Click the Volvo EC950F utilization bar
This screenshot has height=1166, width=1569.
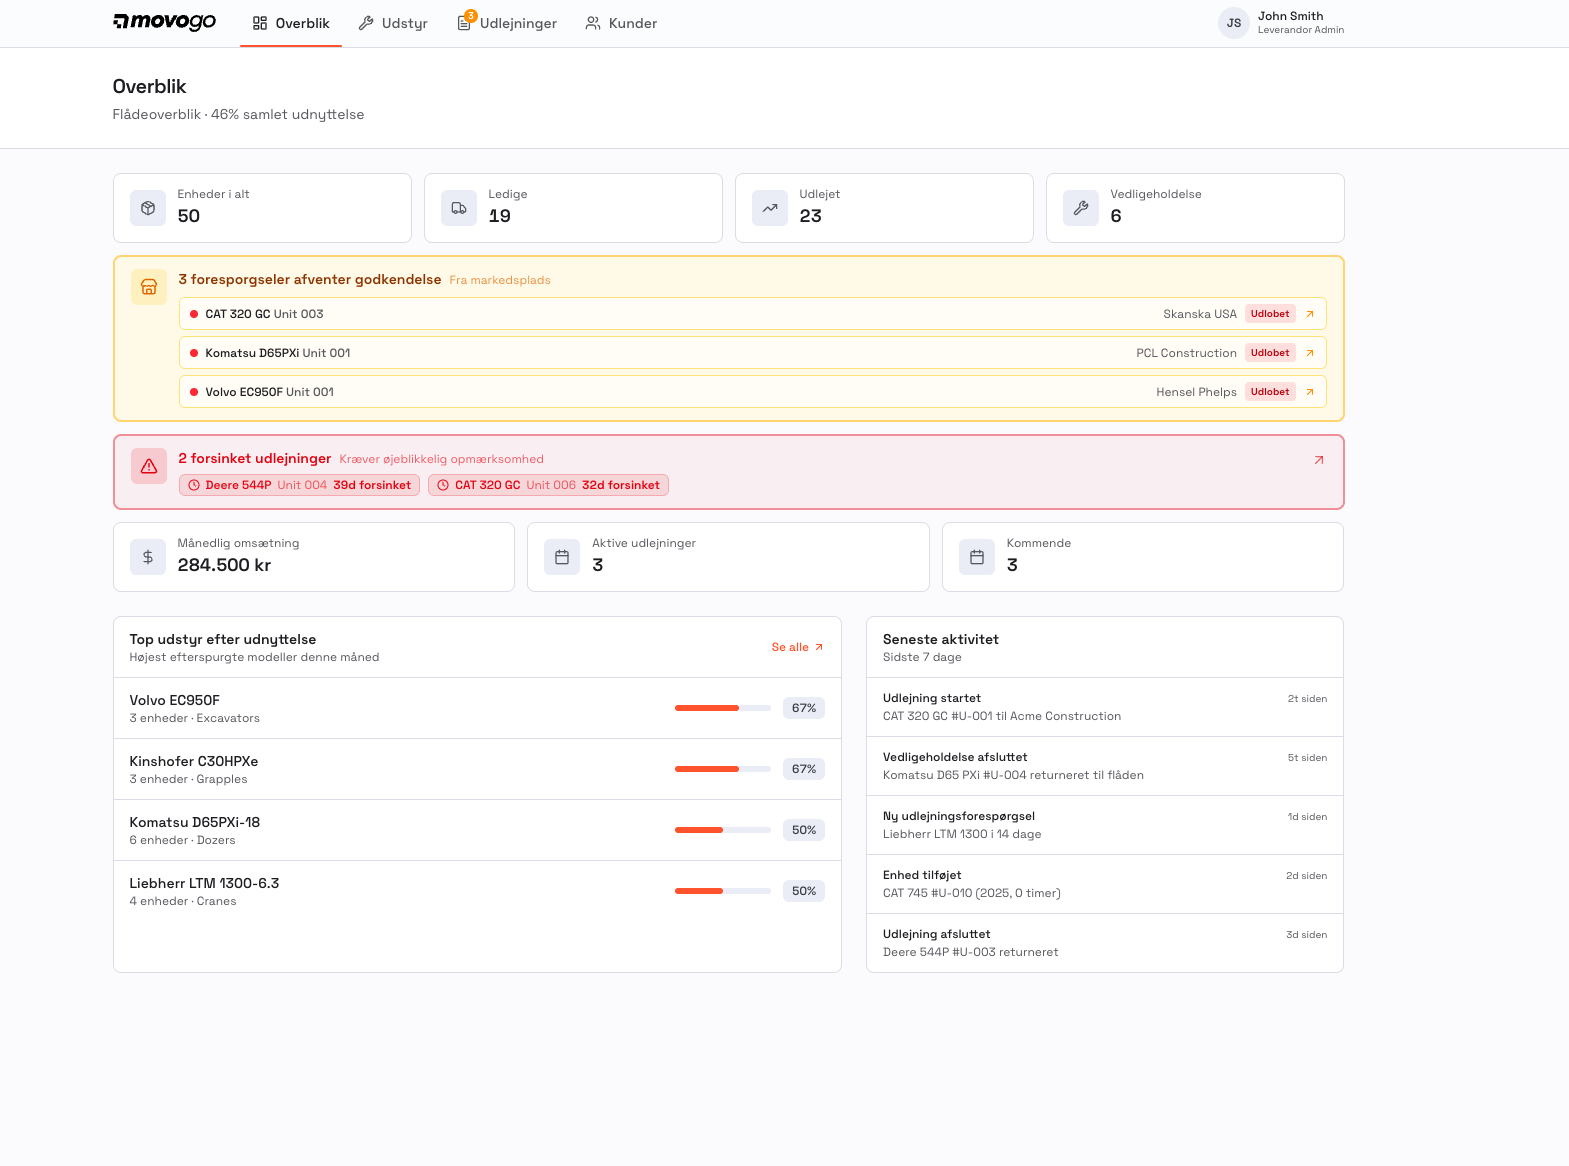click(x=722, y=708)
